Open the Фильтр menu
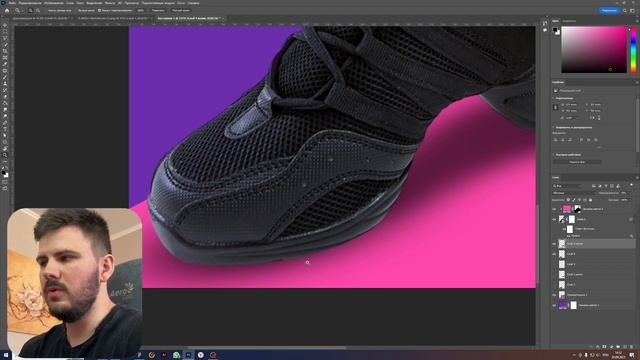This screenshot has width=640, height=360. 110,3
